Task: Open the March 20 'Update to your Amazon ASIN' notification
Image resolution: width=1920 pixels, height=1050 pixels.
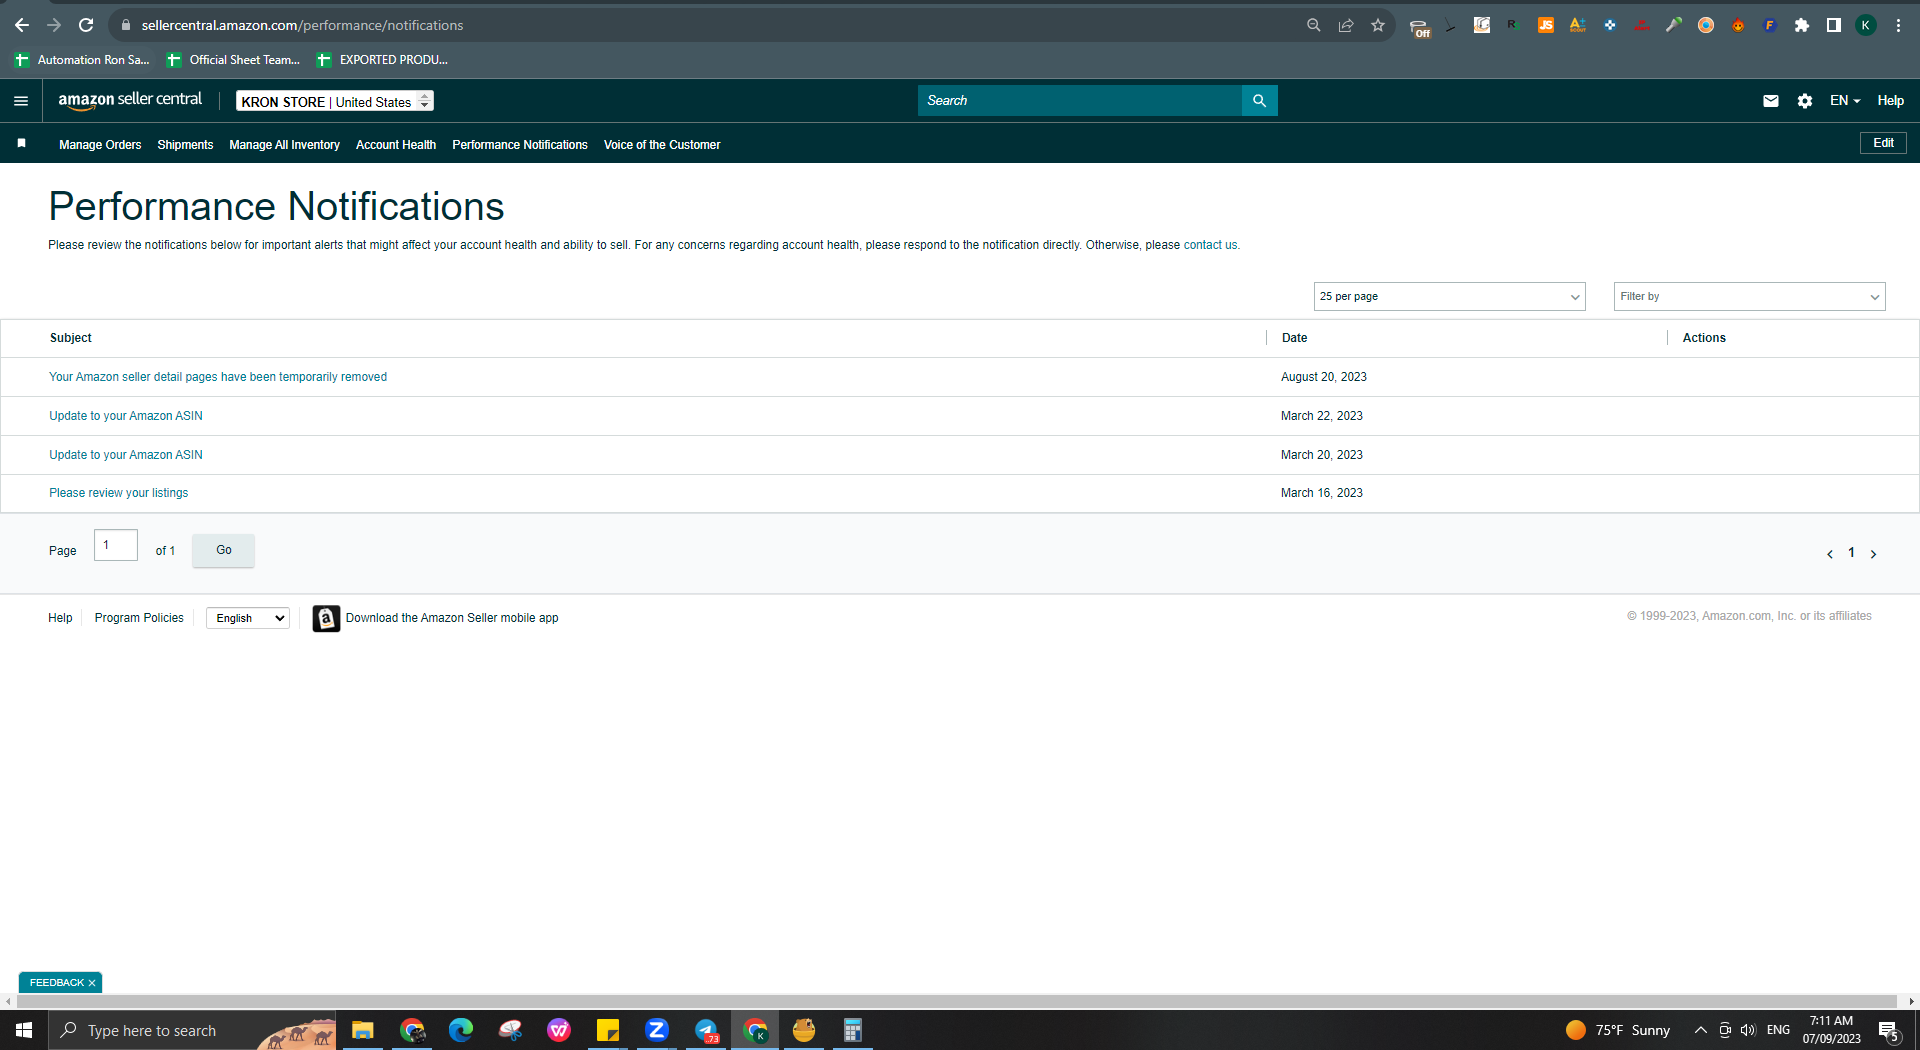Action: coord(126,455)
